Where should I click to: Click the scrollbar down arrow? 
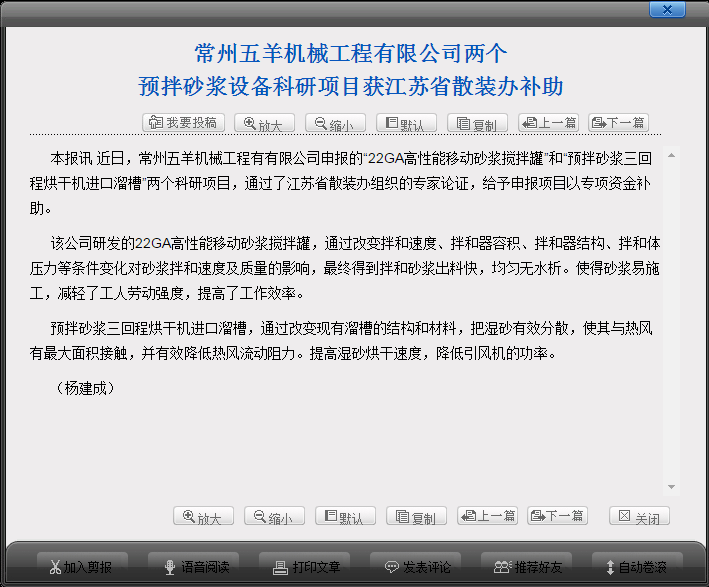(671, 487)
